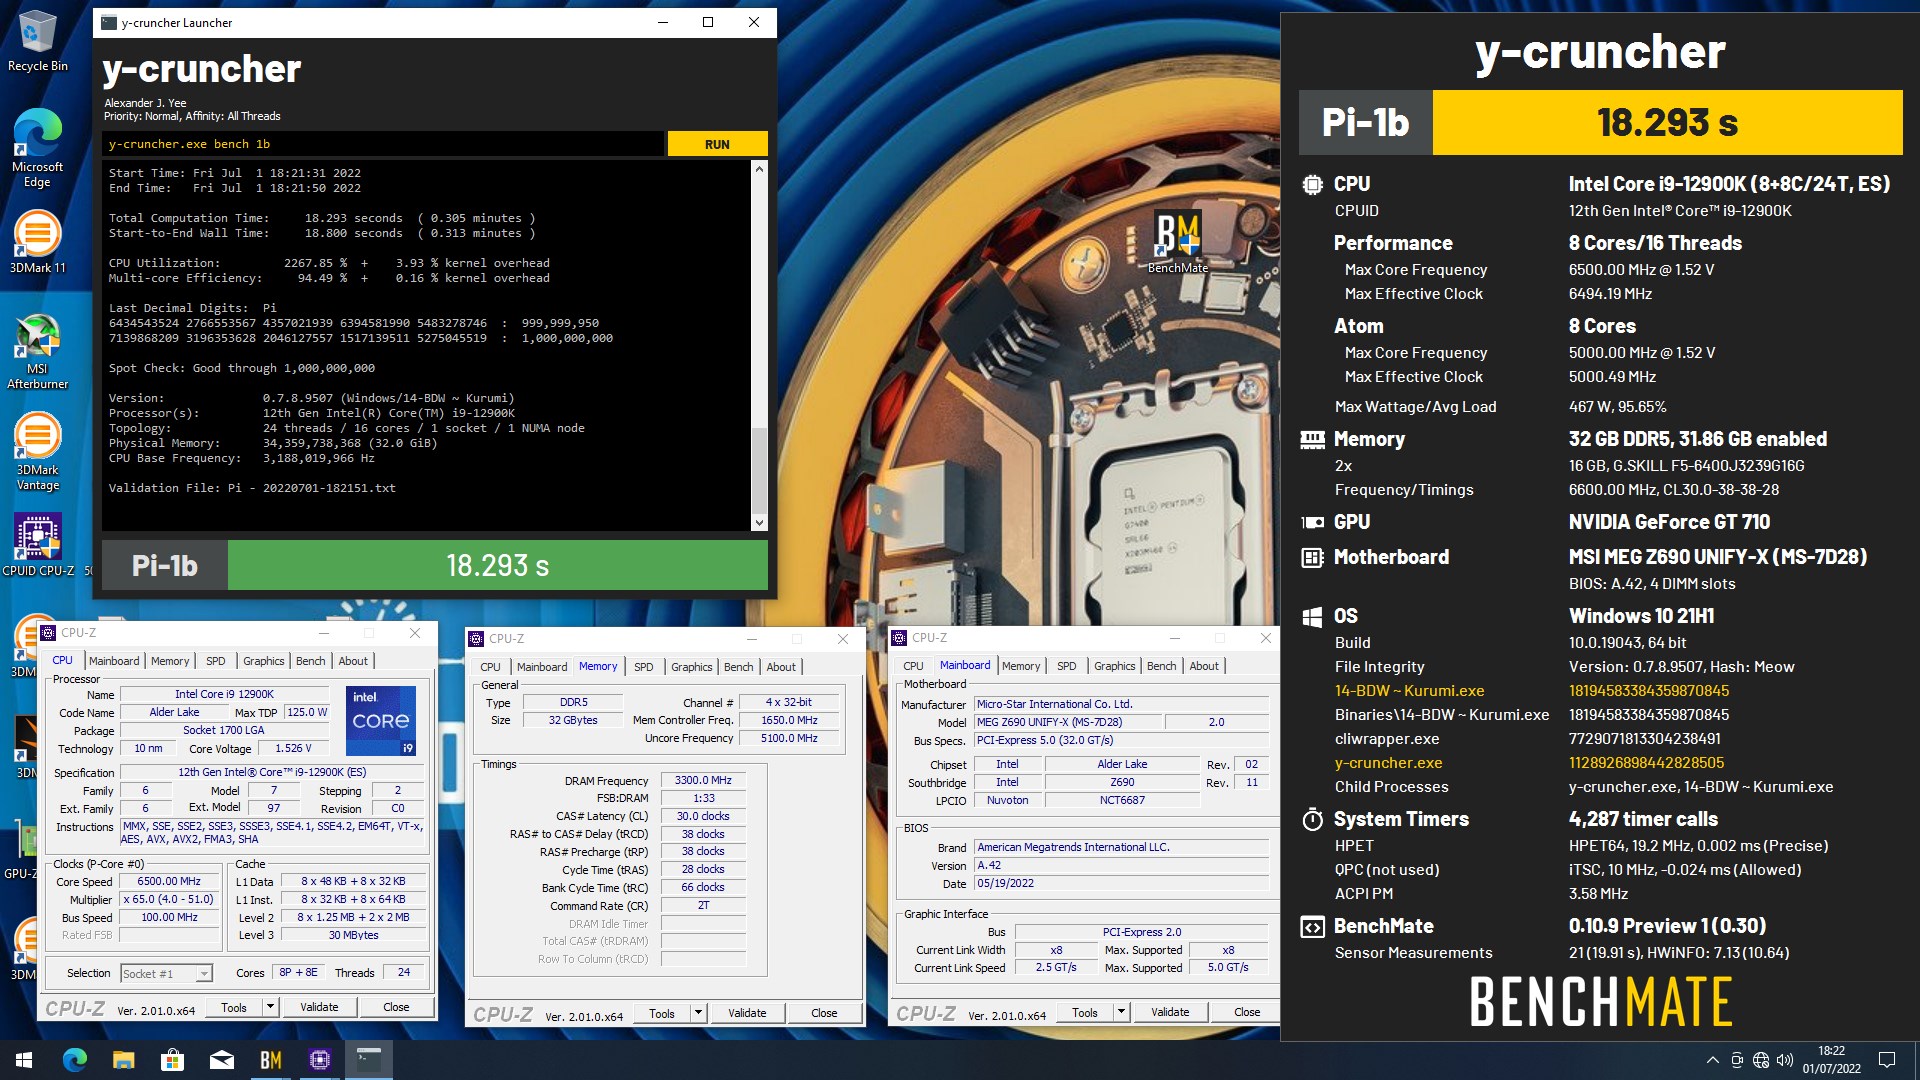Select the Memory tab in the left CPU-Z

click(170, 661)
